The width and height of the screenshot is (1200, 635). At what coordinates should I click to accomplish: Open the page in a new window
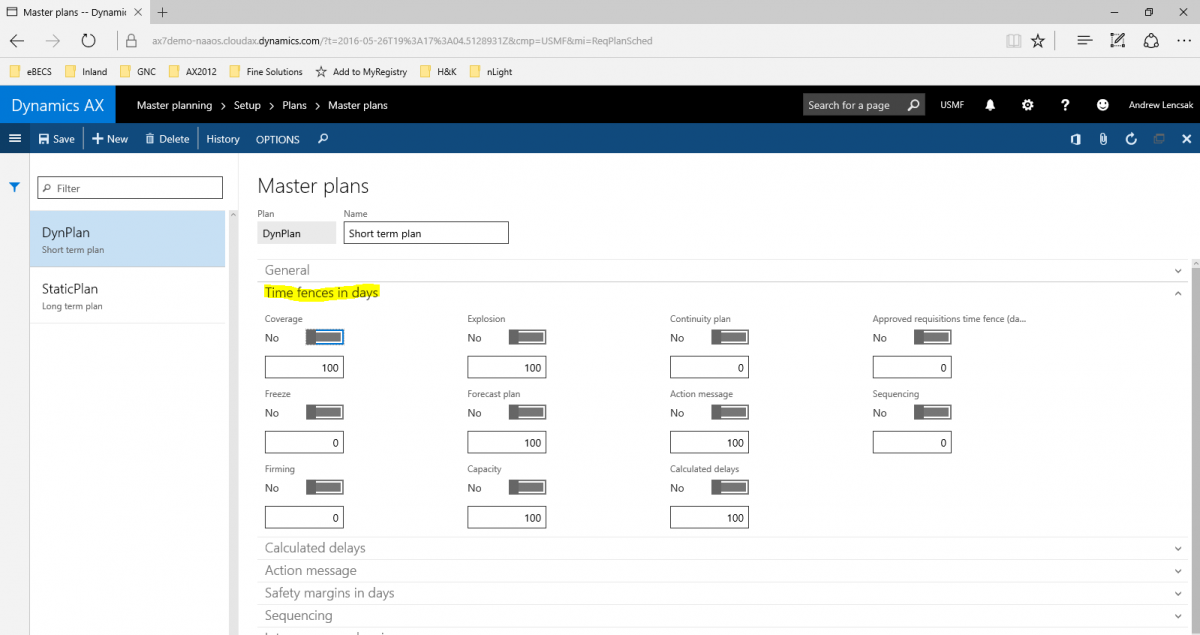1159,139
